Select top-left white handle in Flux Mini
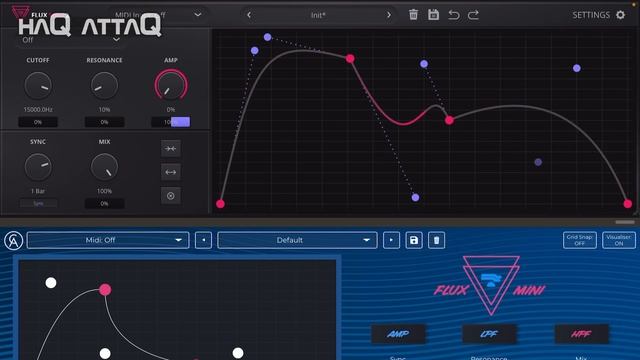The width and height of the screenshot is (640, 360). click(x=51, y=282)
